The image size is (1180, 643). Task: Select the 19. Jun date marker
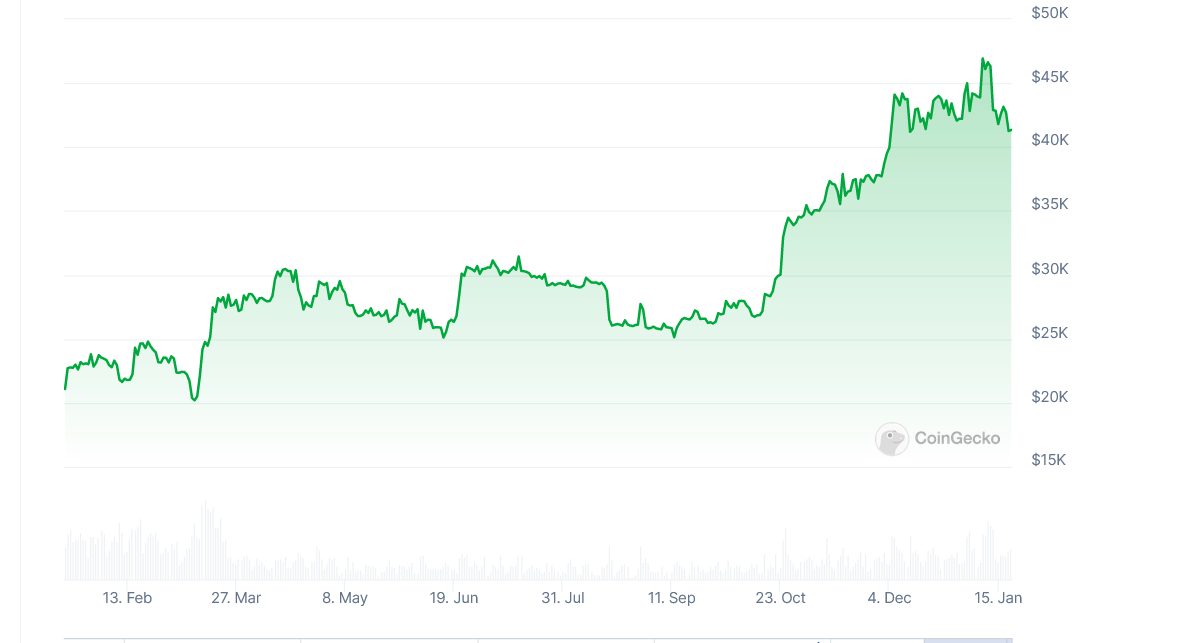[454, 598]
